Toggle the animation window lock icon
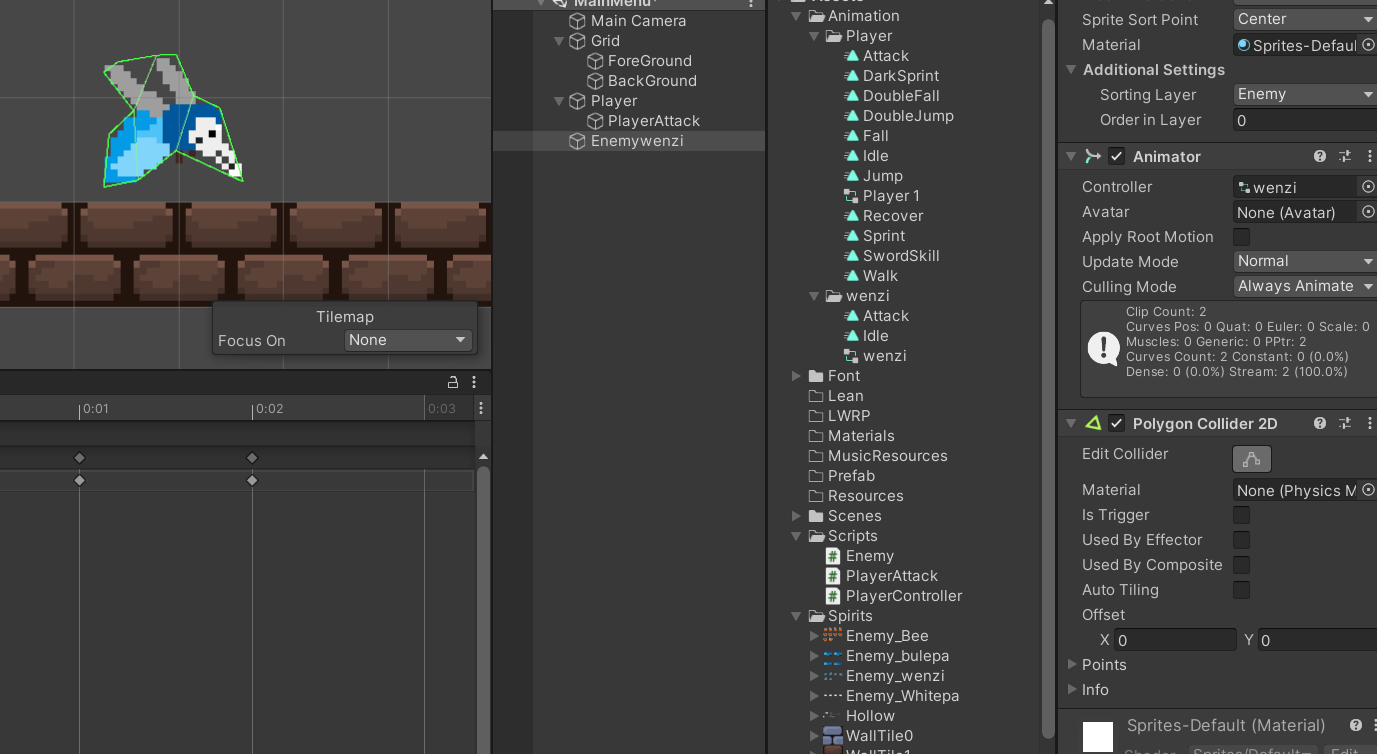Viewport: 1377px width, 754px height. pyautogui.click(x=453, y=382)
